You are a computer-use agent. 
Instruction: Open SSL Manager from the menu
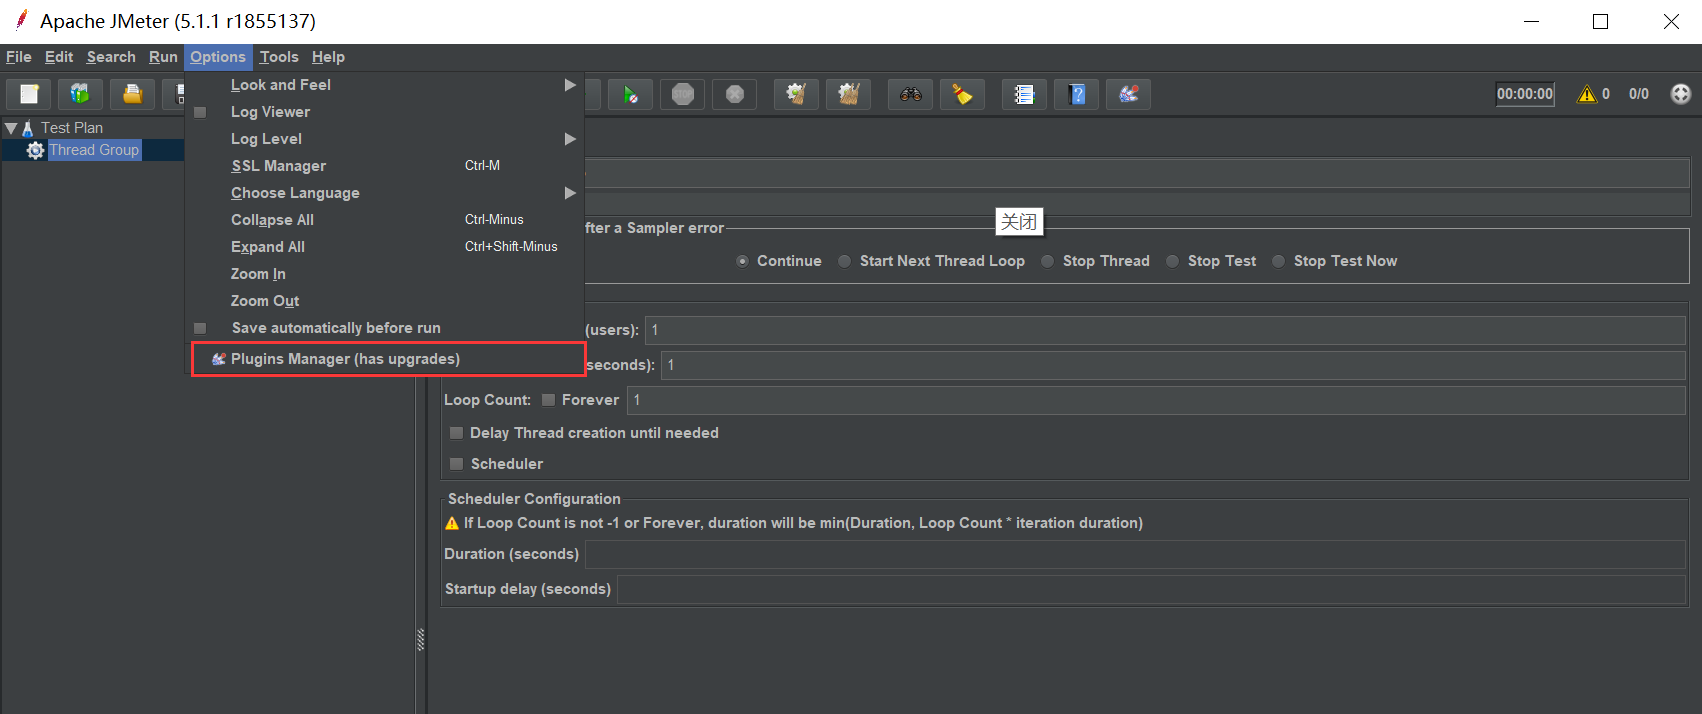coord(385,166)
